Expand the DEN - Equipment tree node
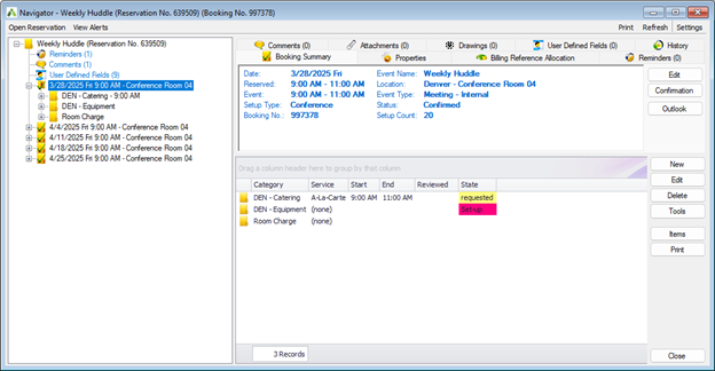 tap(41, 107)
